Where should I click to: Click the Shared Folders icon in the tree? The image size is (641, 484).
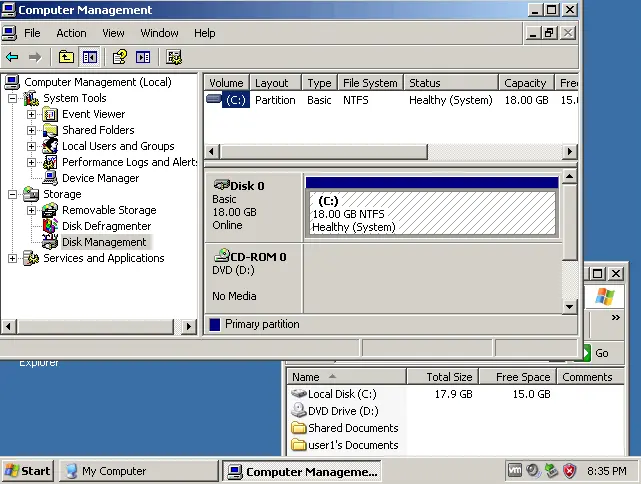[50, 130]
